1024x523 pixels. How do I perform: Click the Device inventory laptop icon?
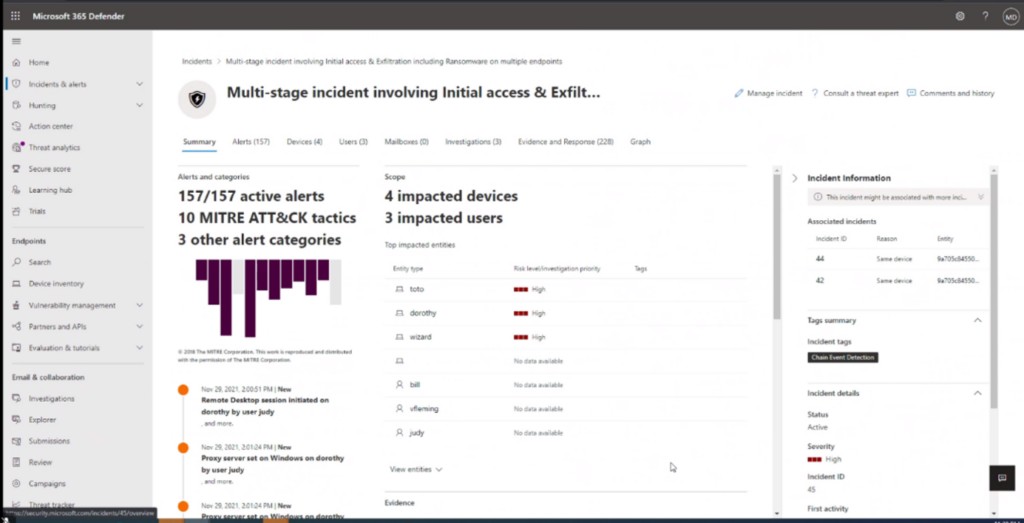click(16, 284)
